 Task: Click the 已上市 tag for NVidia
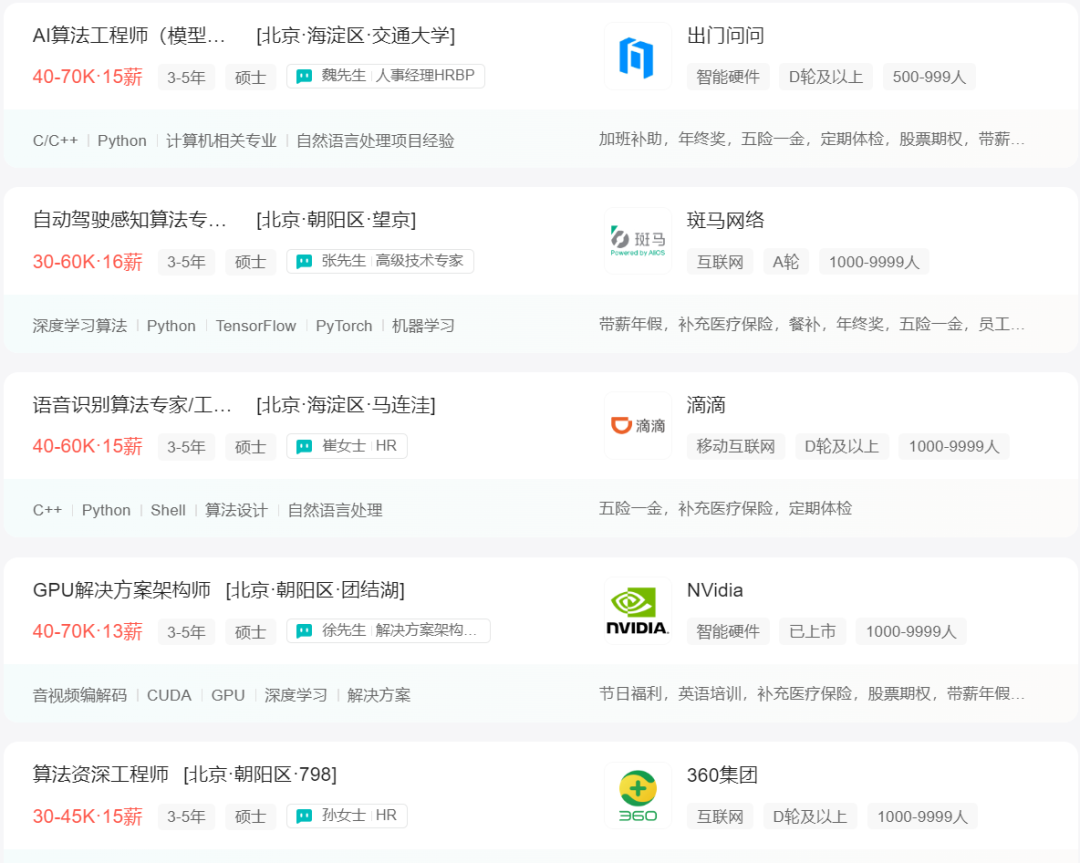point(812,632)
